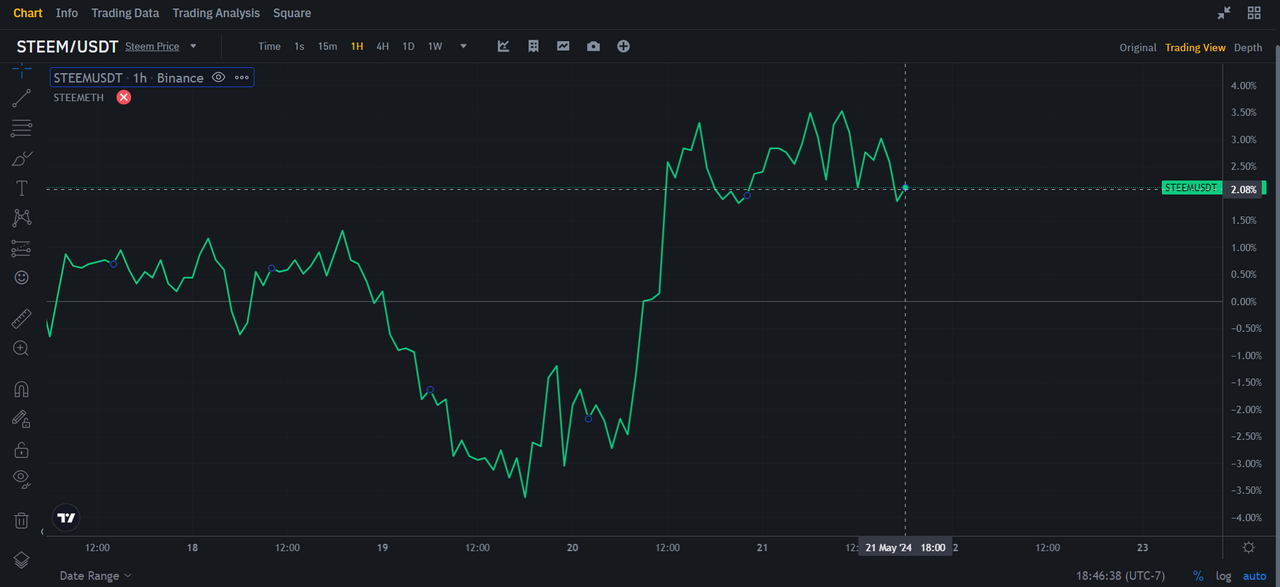The image size is (1280, 587).
Task: Remove STEEMETH comparison with red X
Action: [x=124, y=97]
